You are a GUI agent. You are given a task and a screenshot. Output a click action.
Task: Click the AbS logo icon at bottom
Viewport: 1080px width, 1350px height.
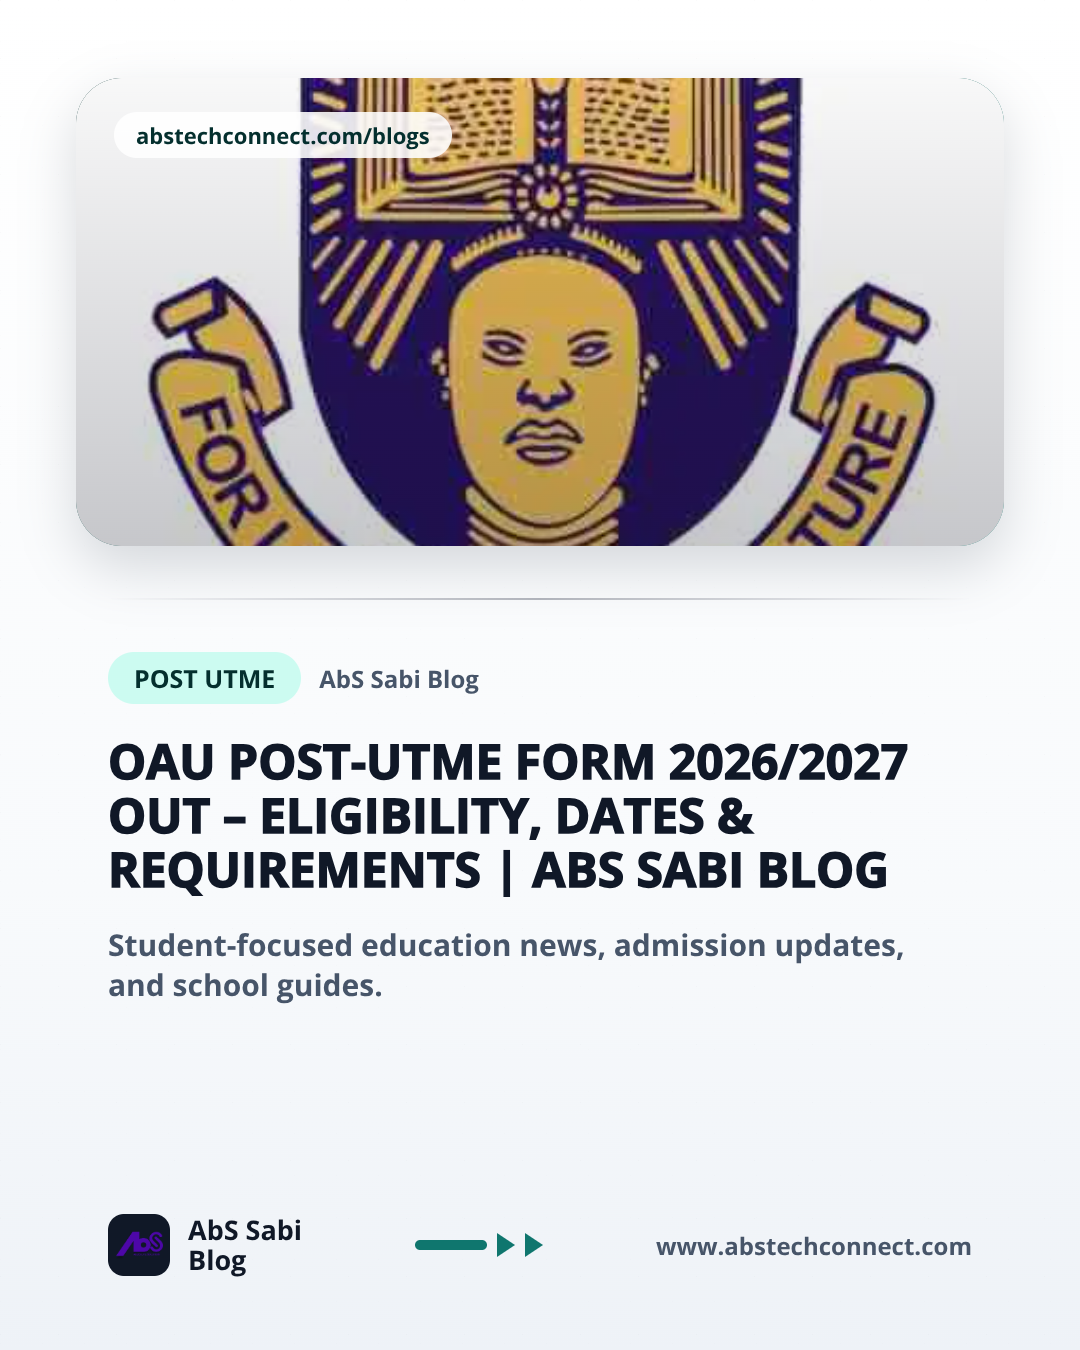point(139,1245)
